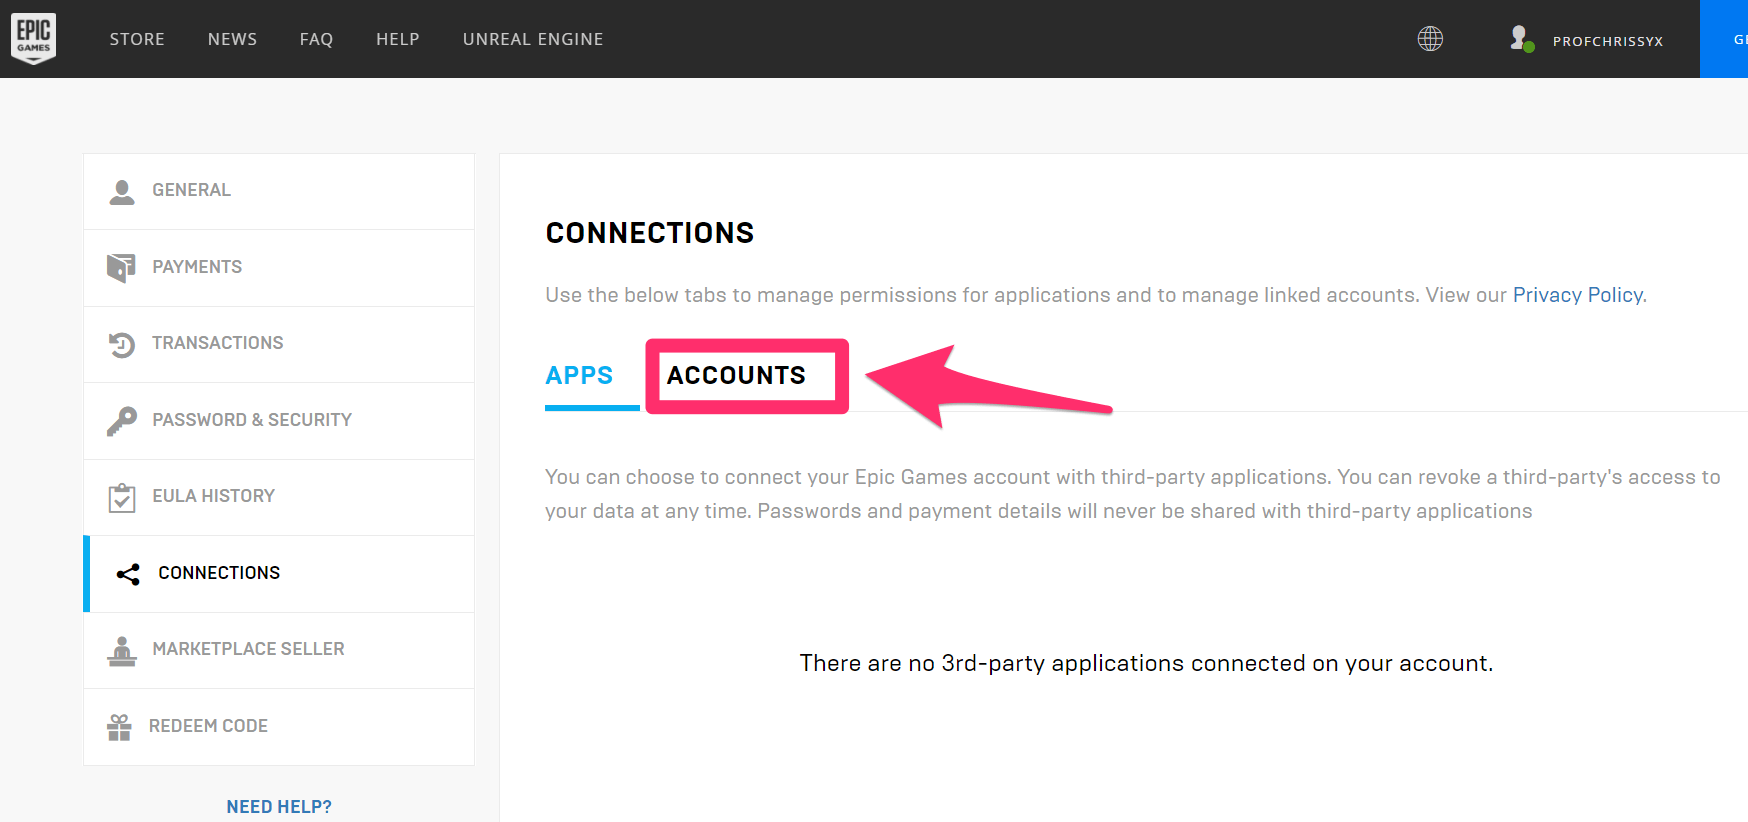Screen dimensions: 1748x822
Task: Click the Marketplace Seller icon
Action: point(121,651)
